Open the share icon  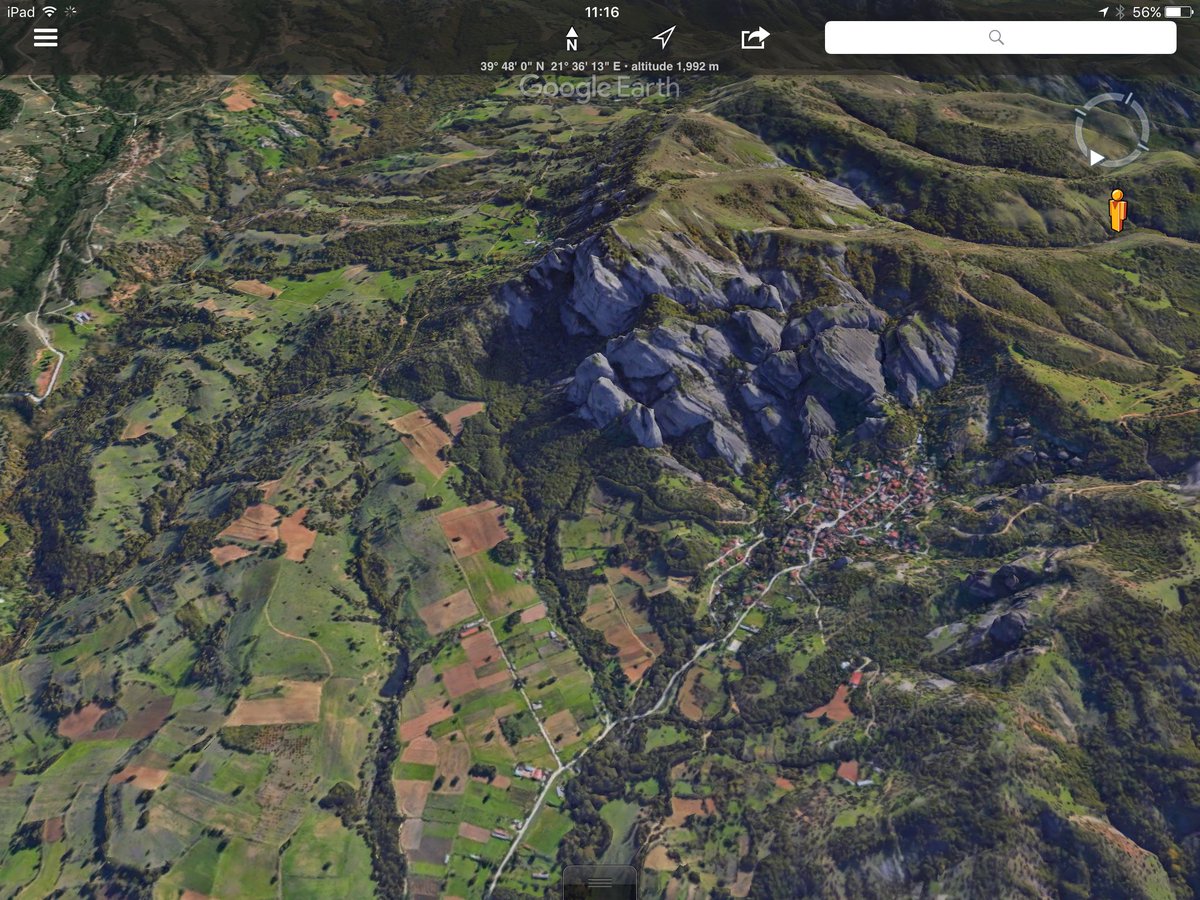[x=755, y=38]
